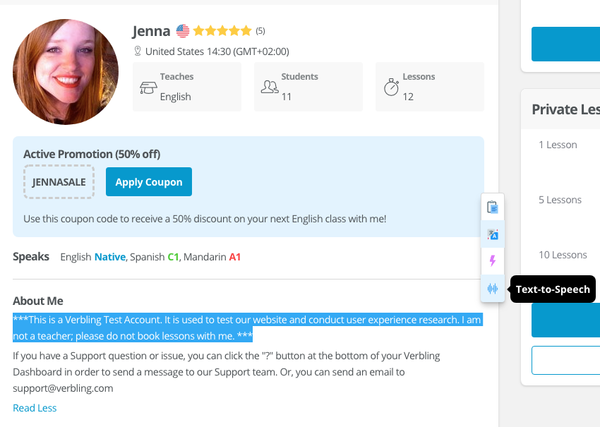Click the support@verbling.com email text

63,388
